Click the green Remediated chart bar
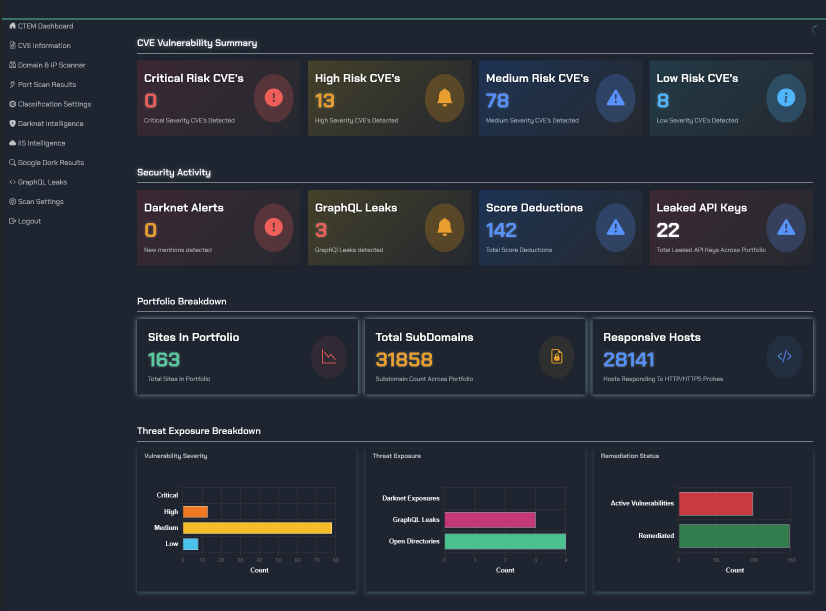The width and height of the screenshot is (826, 611). tap(734, 535)
